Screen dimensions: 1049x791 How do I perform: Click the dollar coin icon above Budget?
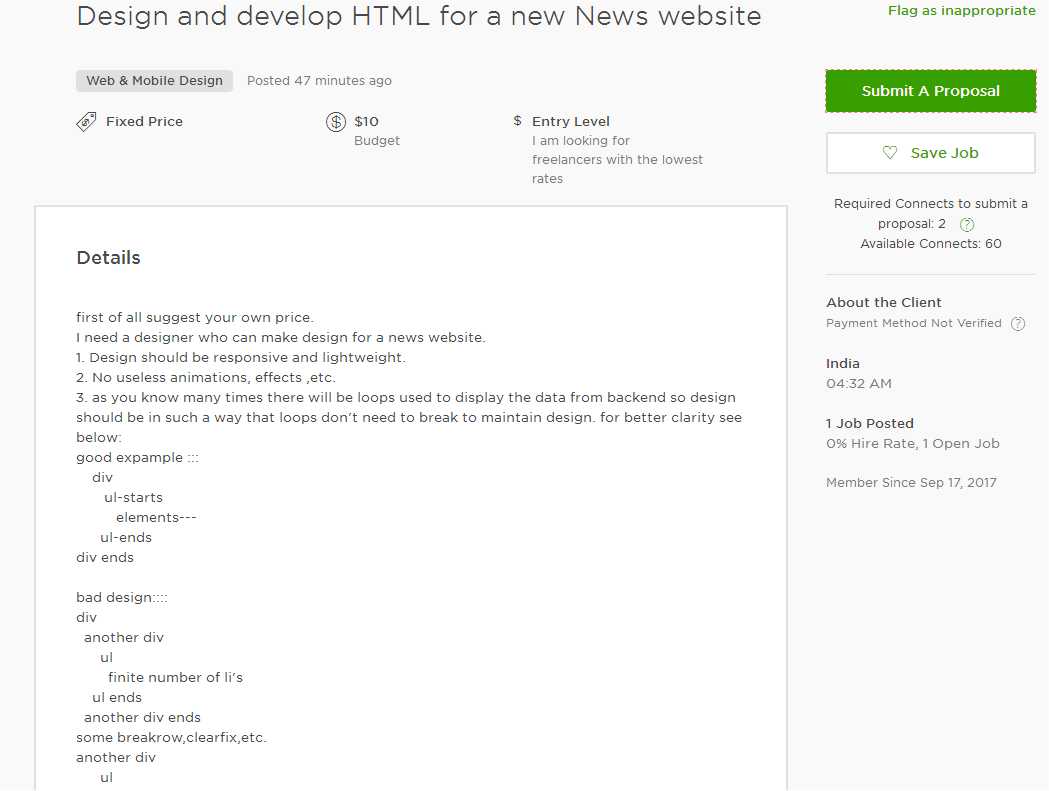(x=336, y=121)
